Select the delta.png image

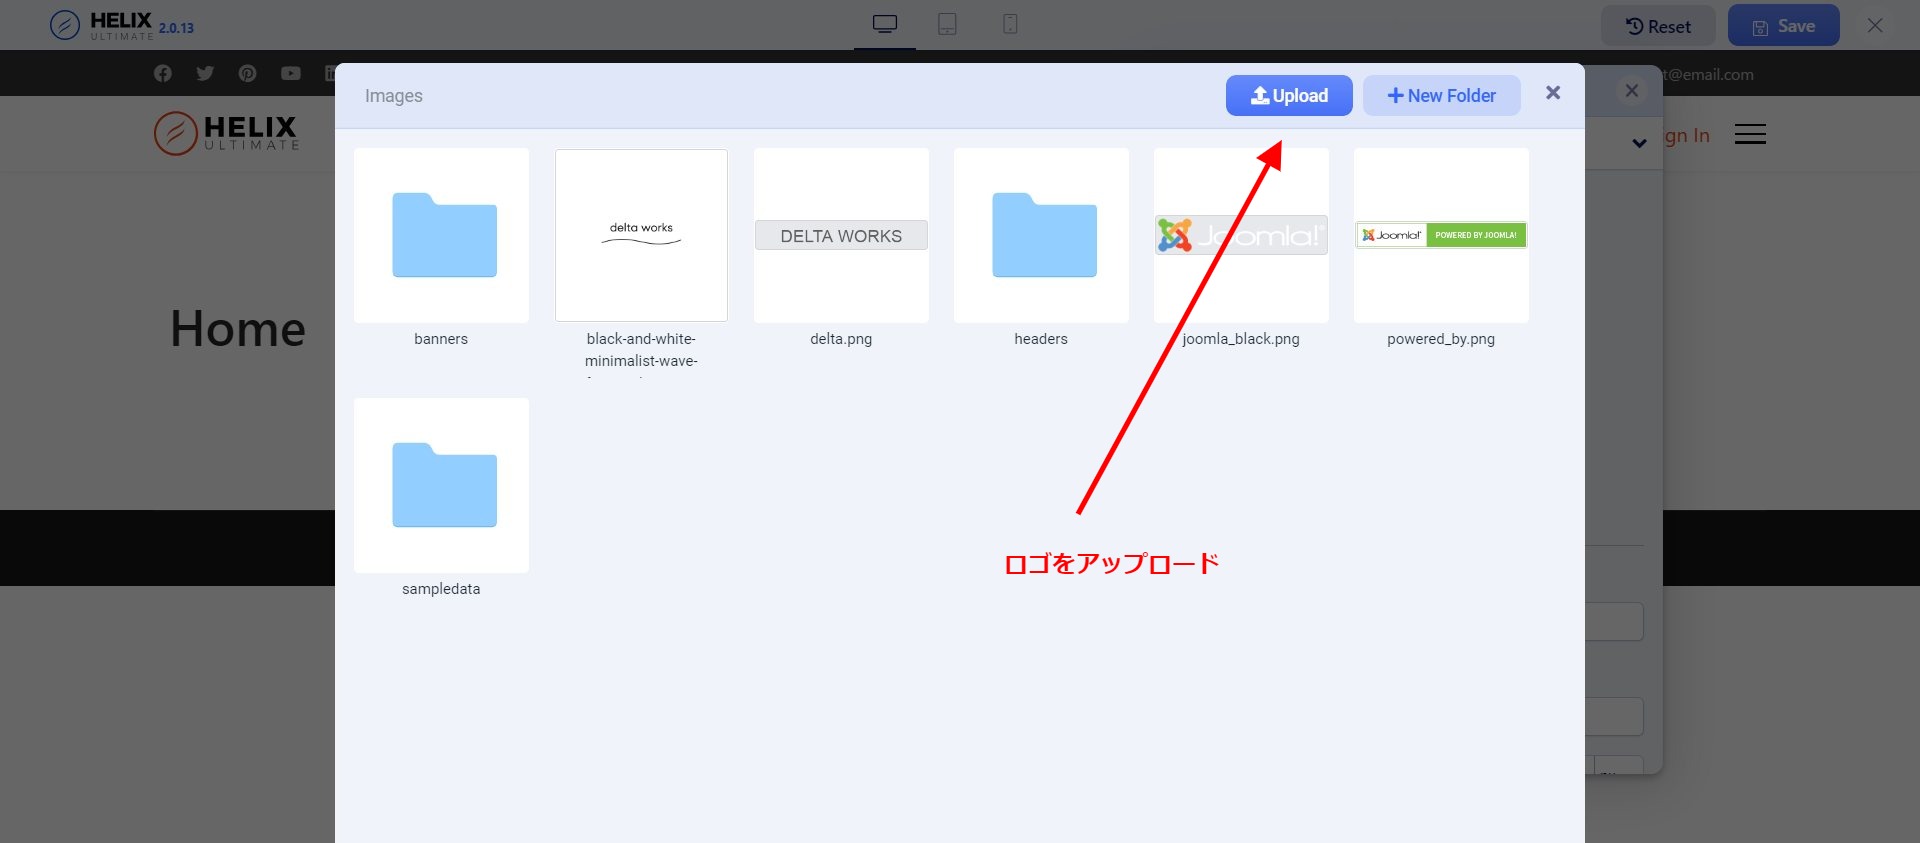click(841, 236)
